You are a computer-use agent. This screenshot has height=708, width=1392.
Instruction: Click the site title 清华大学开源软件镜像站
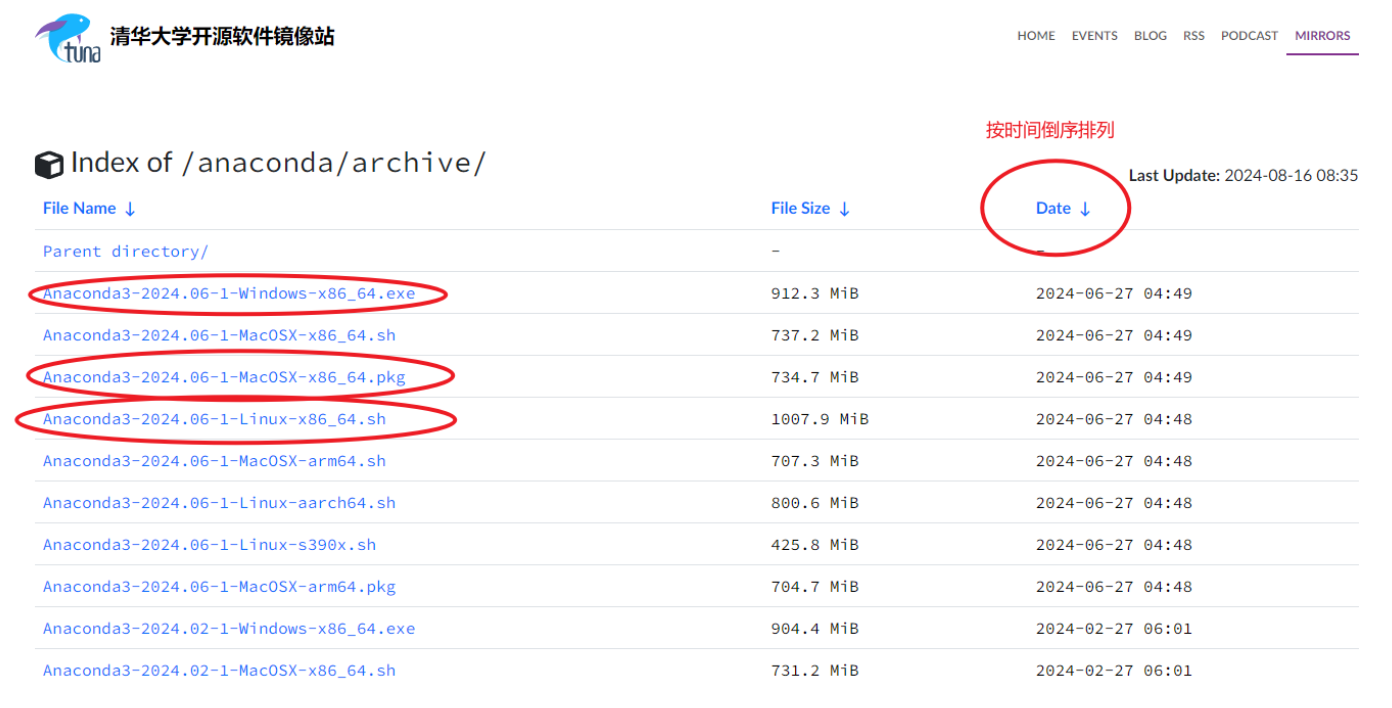(222, 37)
